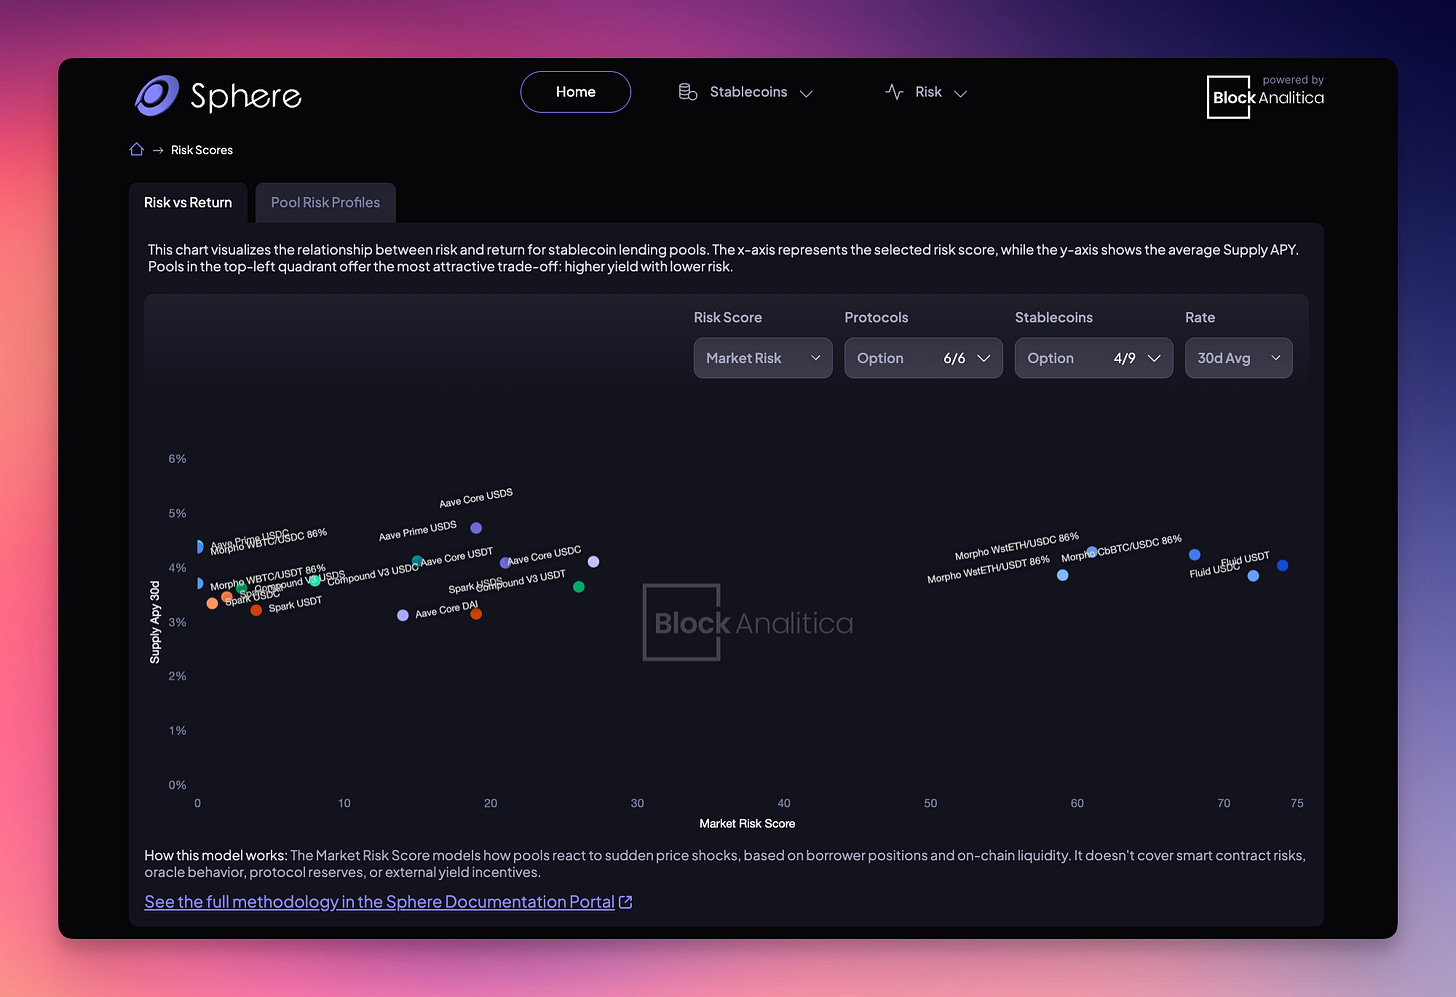Click the Risk Scores breadcrumb text
Viewport: 1456px width, 997px height.
tap(202, 150)
